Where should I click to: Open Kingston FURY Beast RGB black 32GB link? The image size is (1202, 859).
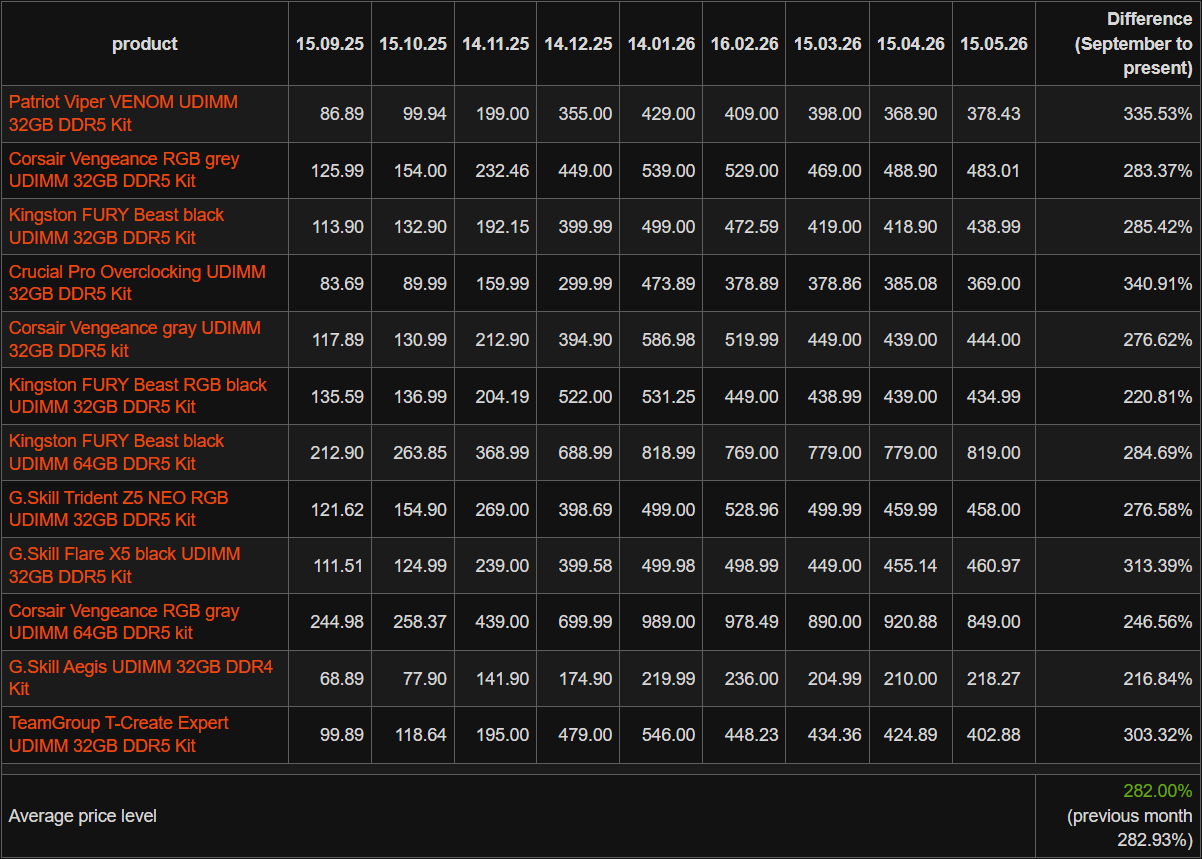138,396
